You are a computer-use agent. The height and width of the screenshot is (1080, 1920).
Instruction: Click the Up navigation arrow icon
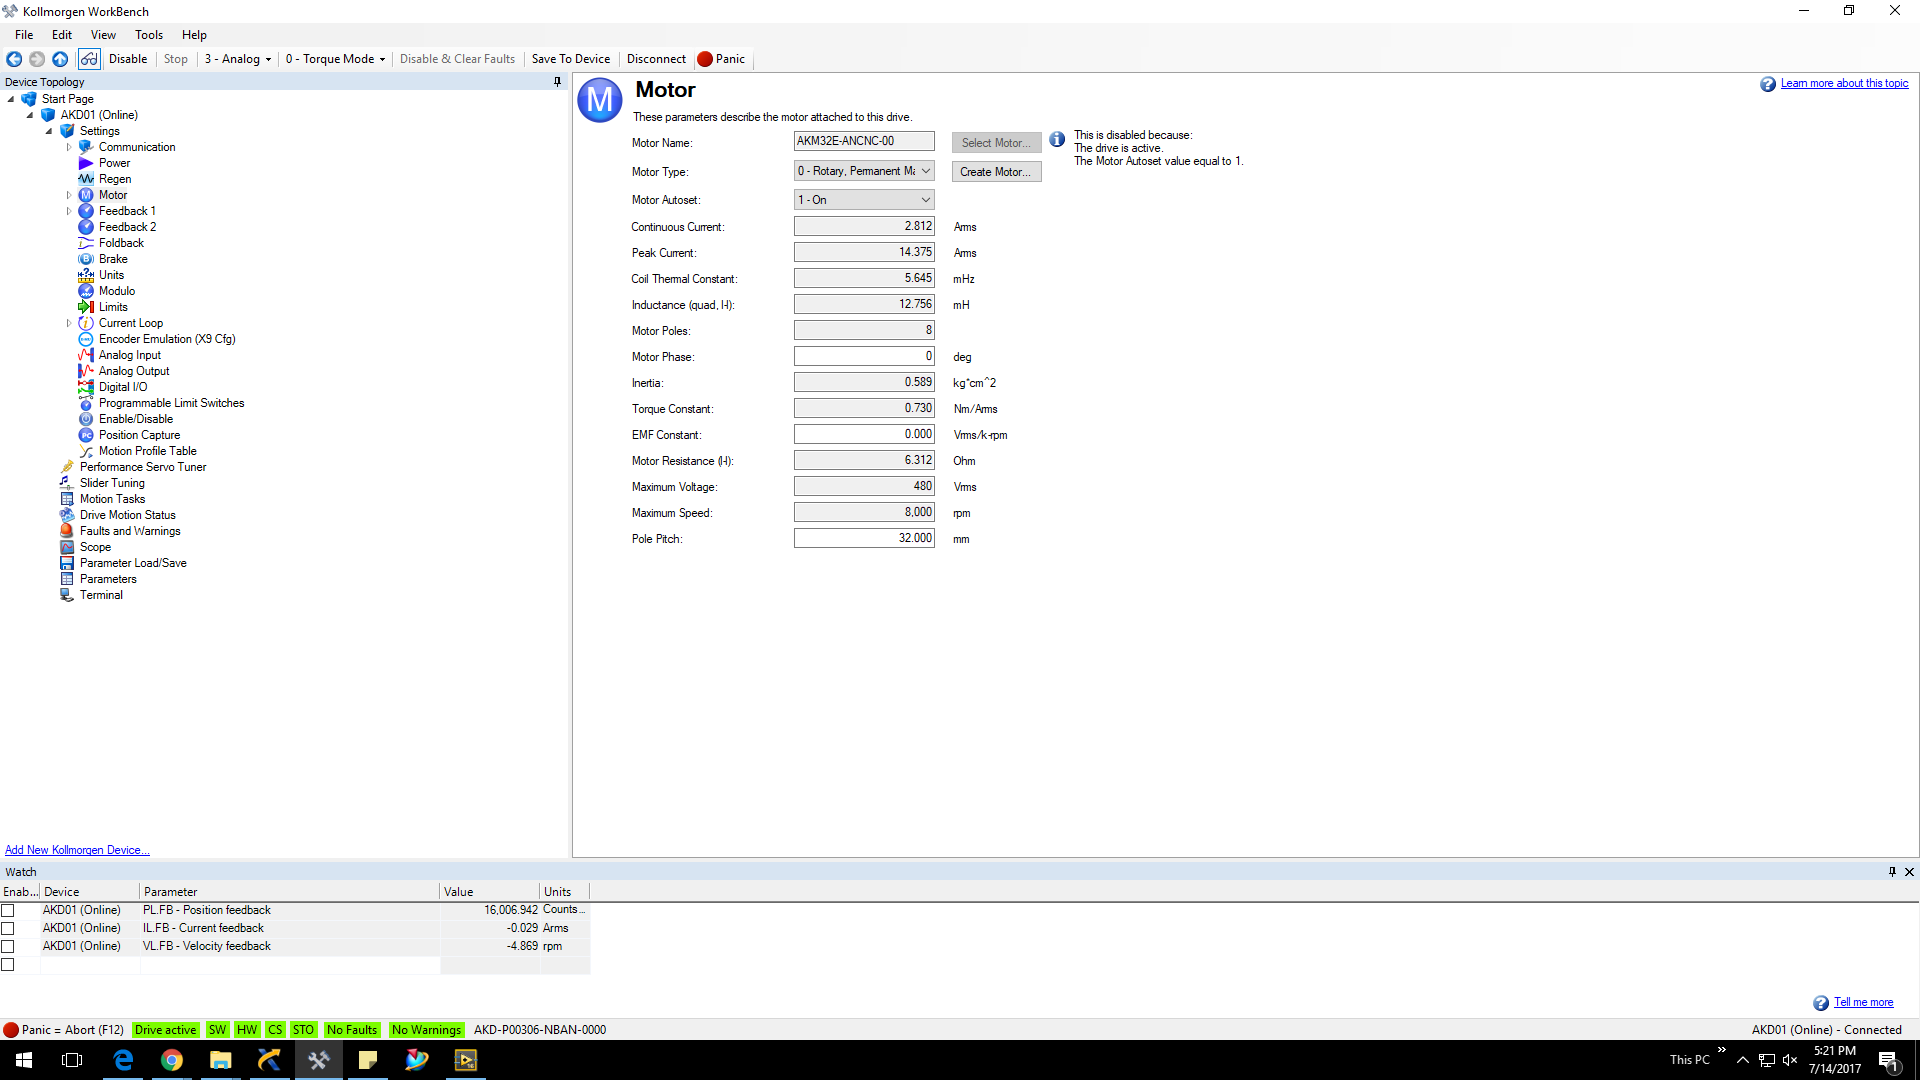pyautogui.click(x=60, y=59)
